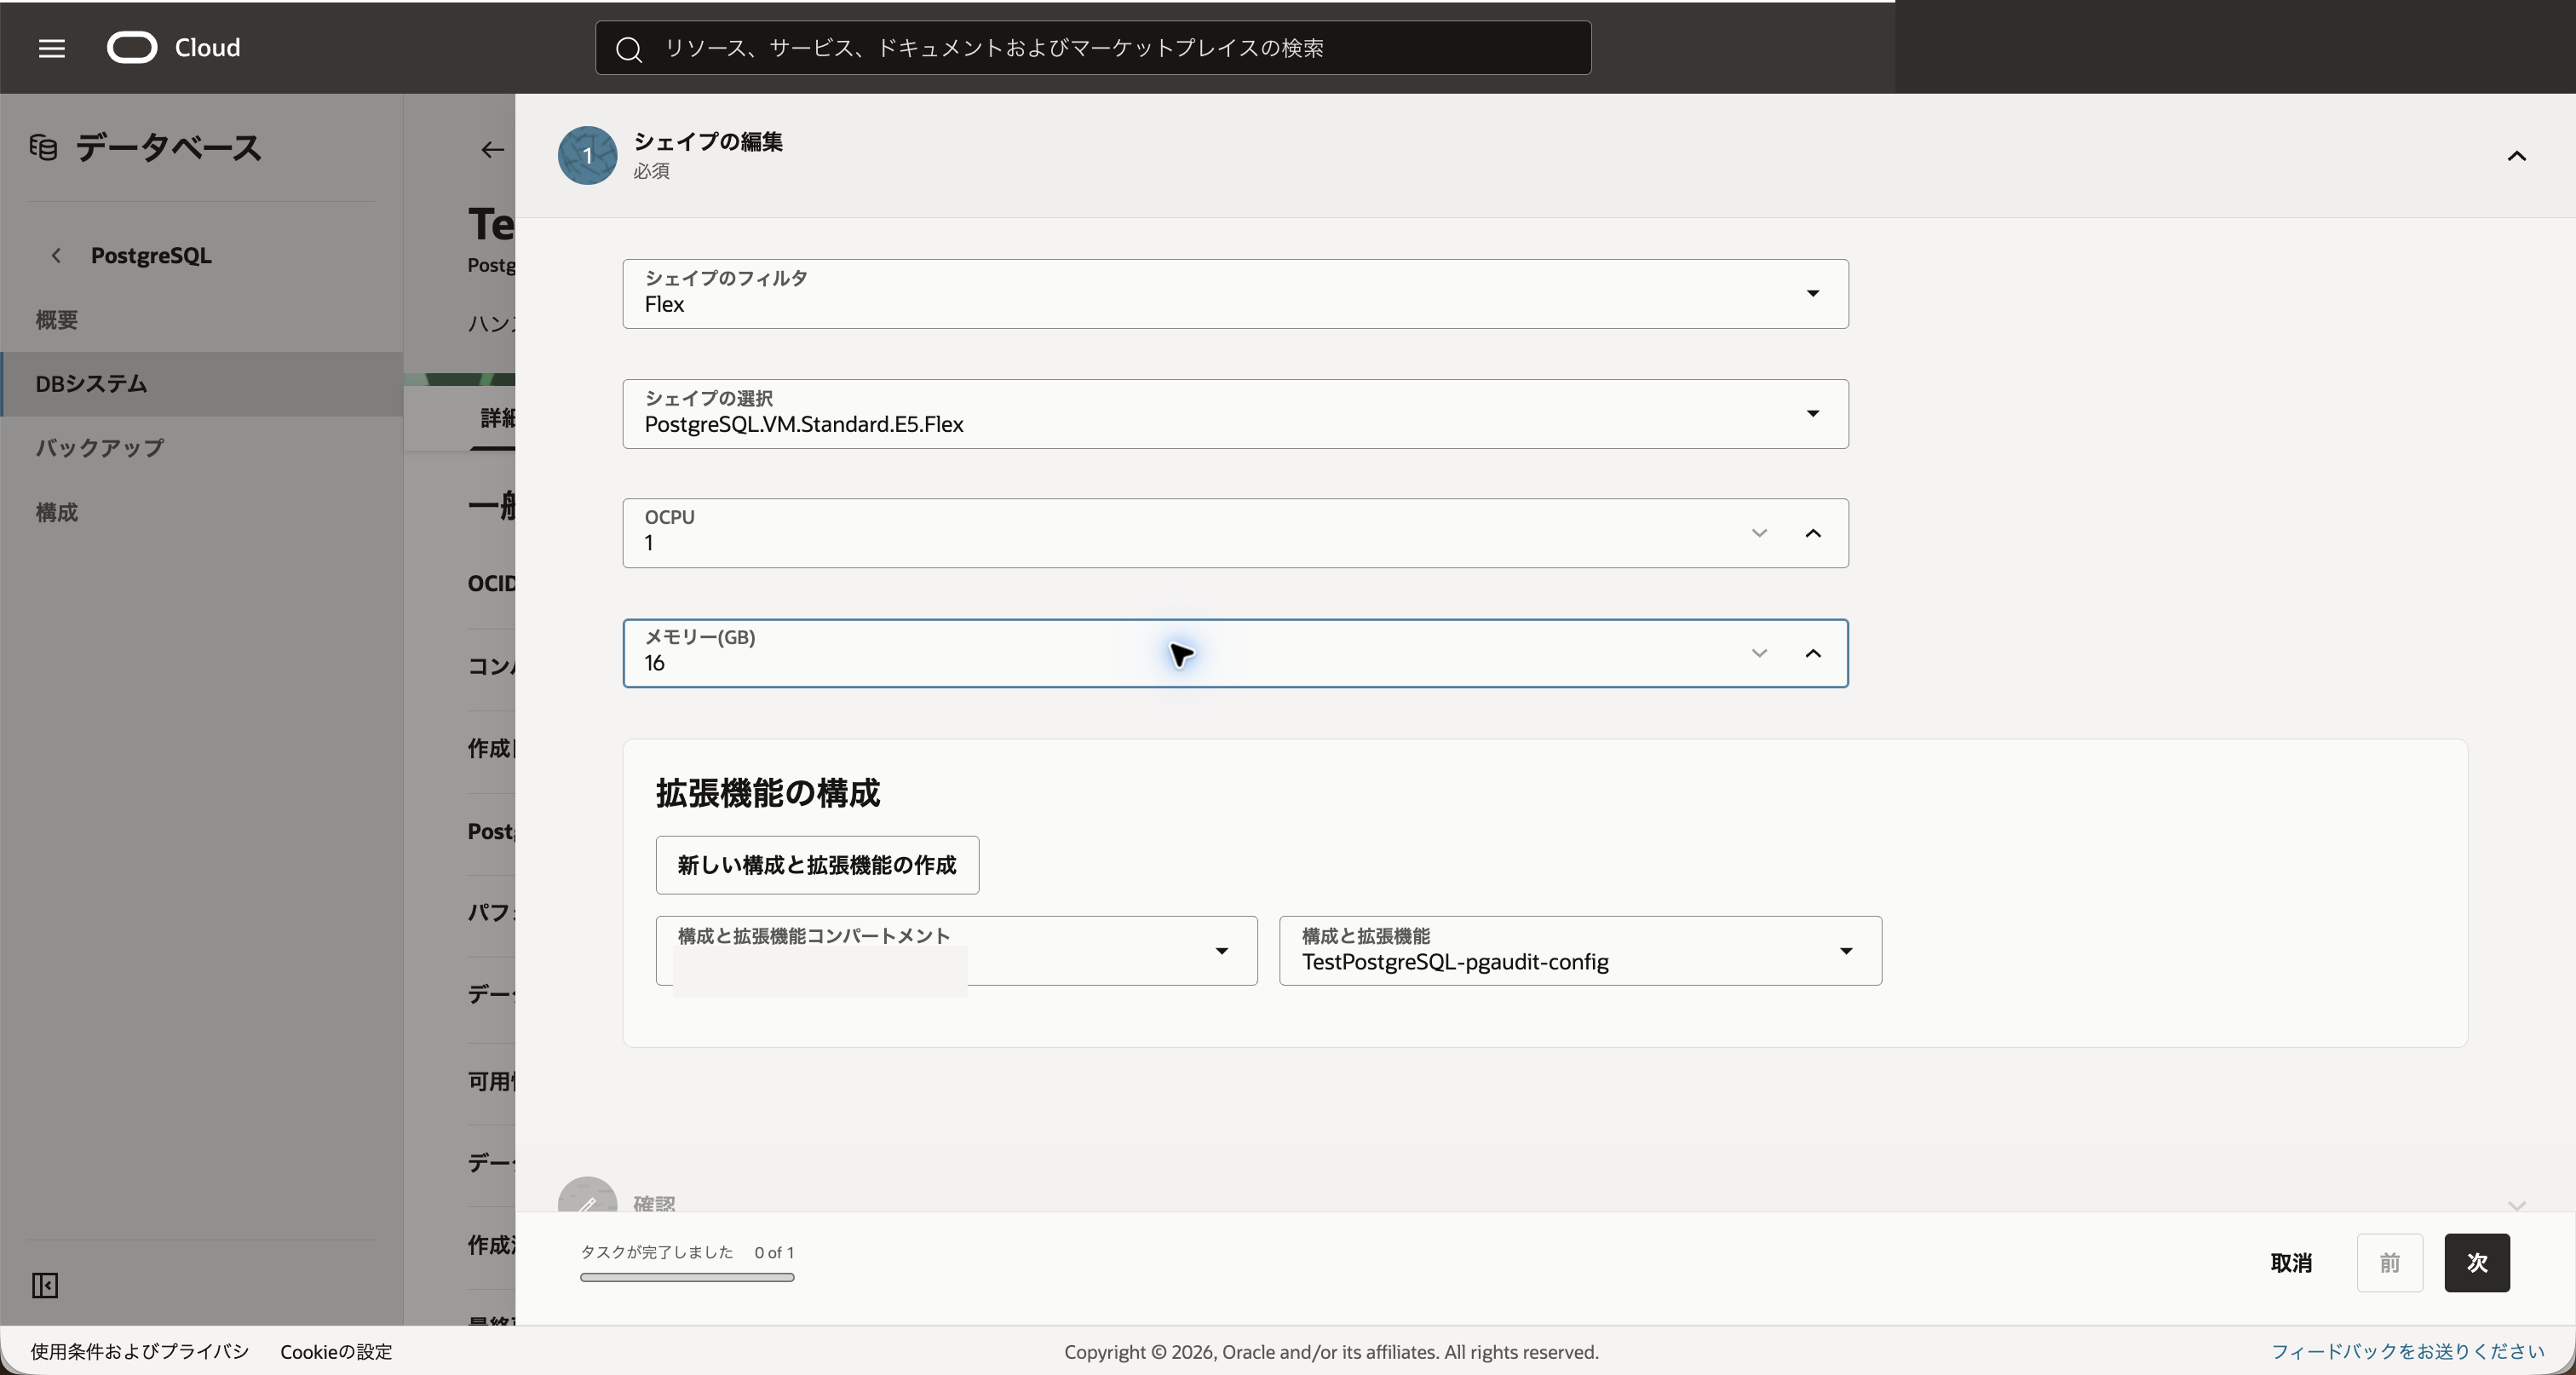The height and width of the screenshot is (1375, 2576).
Task: Click the step 1 circle badge
Action: (x=587, y=155)
